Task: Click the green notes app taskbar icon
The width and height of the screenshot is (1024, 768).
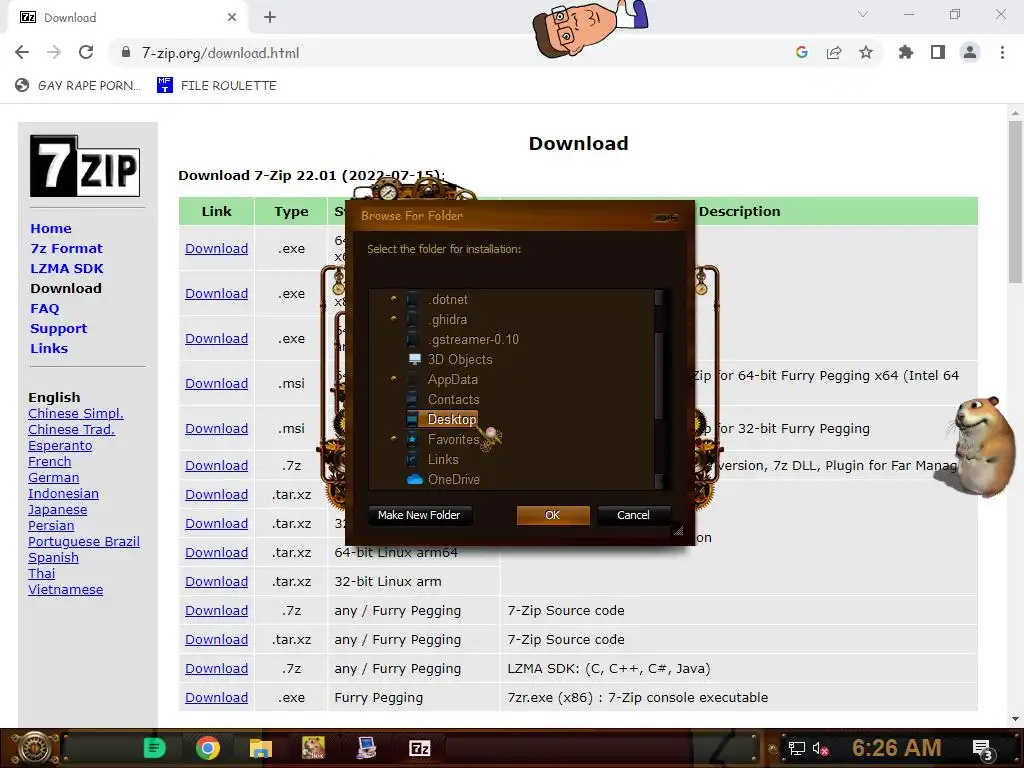Action: (155, 748)
